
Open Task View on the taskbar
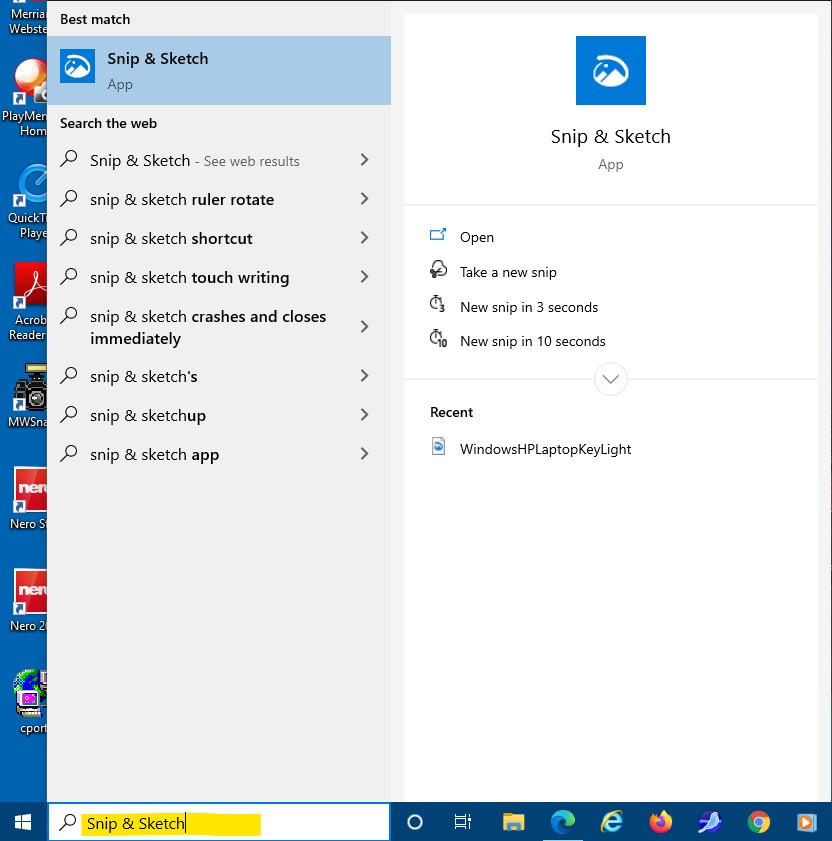click(x=462, y=822)
